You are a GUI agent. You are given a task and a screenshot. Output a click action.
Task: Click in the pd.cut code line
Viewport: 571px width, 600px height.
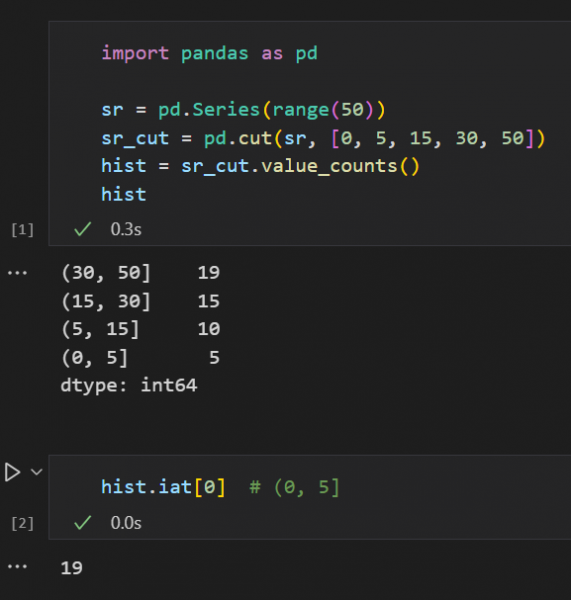[x=323, y=138]
